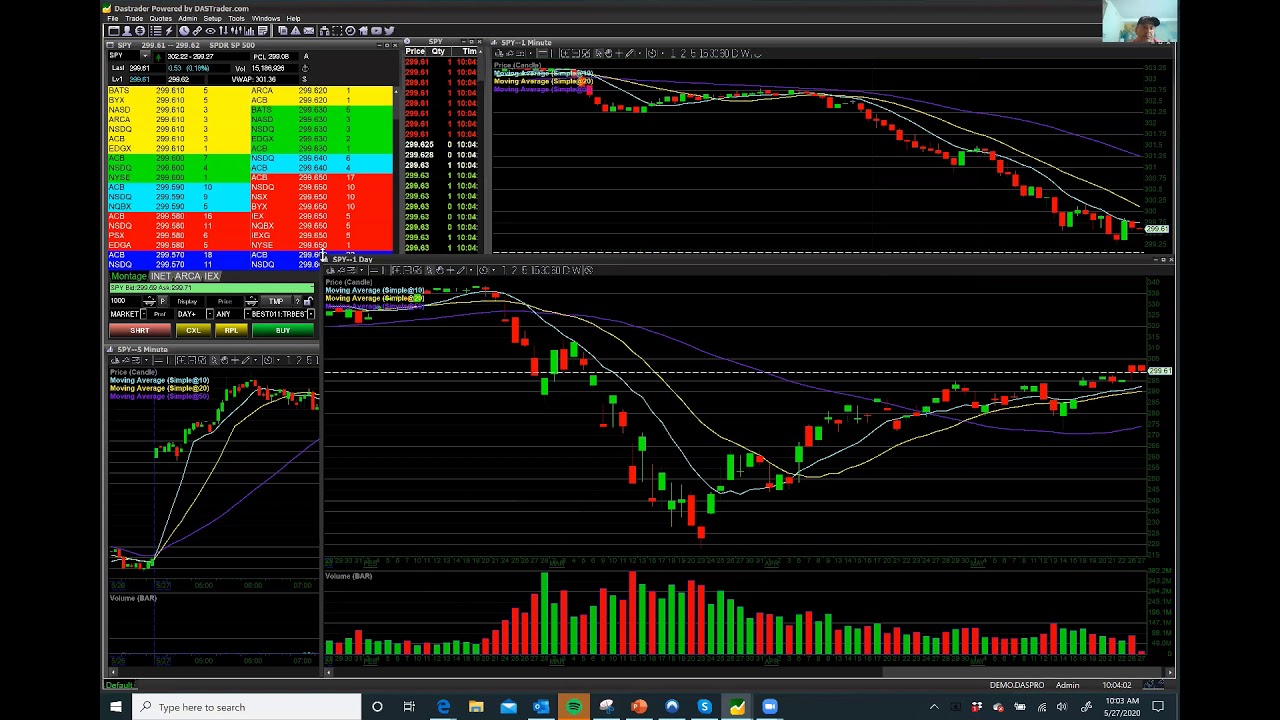Open the envelope message icon

(x=309, y=31)
